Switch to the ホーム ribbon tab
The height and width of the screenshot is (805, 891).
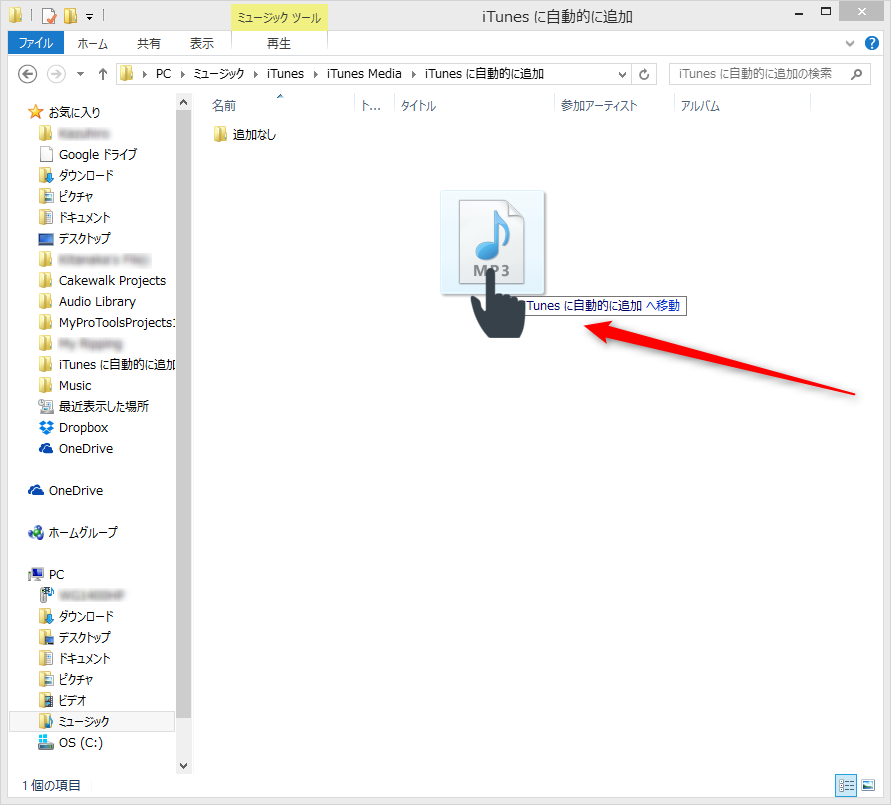tap(92, 43)
